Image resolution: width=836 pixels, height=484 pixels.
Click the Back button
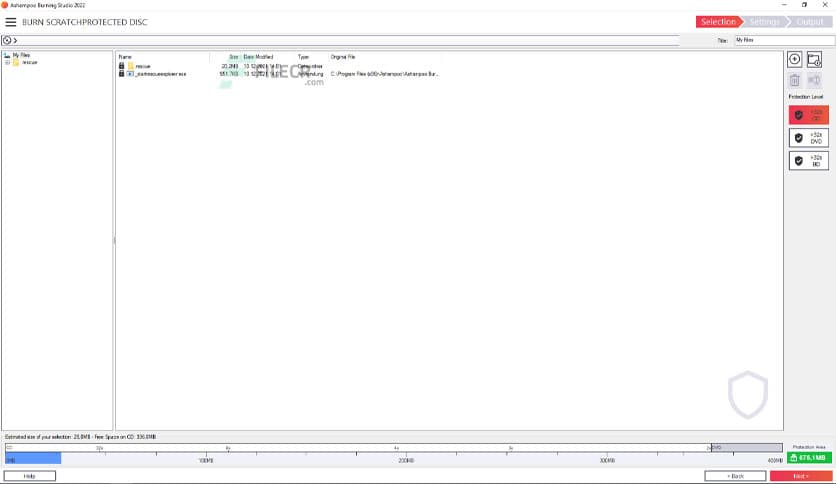click(735, 476)
